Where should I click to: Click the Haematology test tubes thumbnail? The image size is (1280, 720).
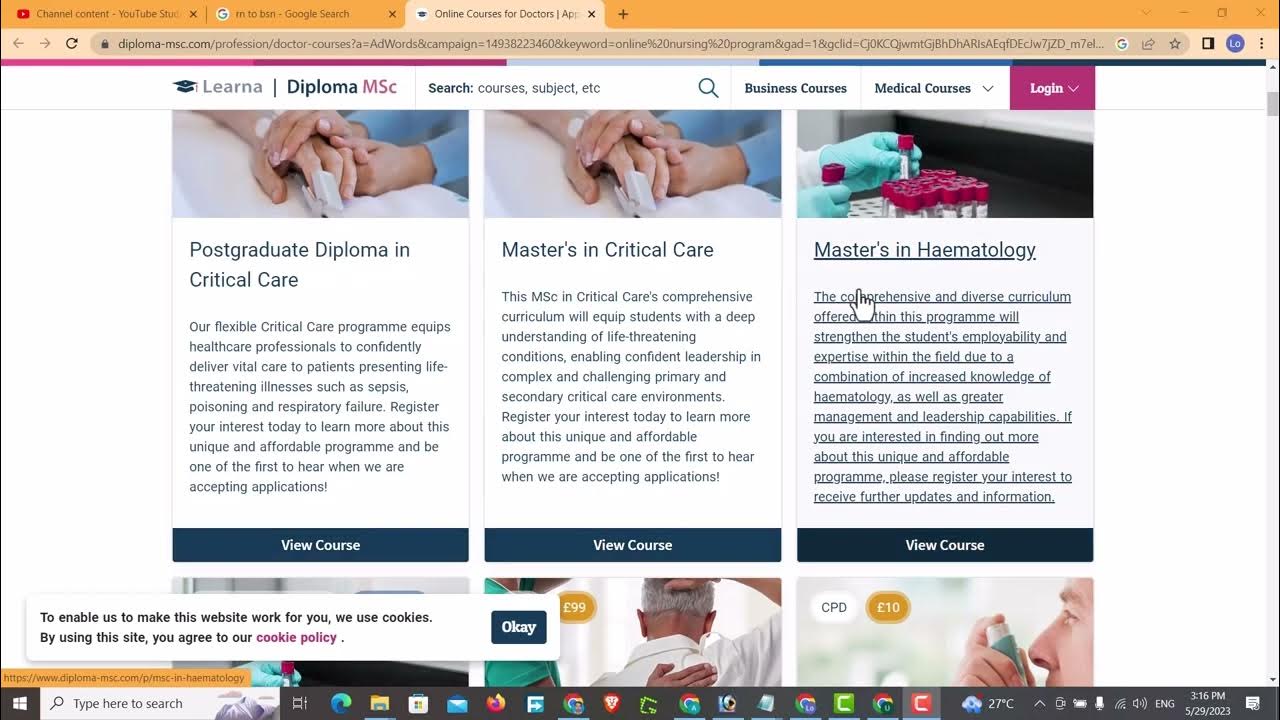(x=945, y=164)
